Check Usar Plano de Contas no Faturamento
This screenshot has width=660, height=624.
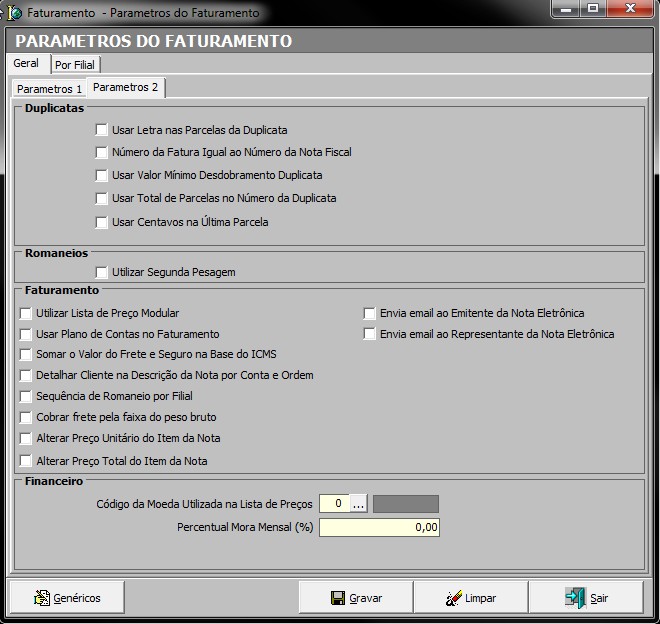tap(25, 334)
